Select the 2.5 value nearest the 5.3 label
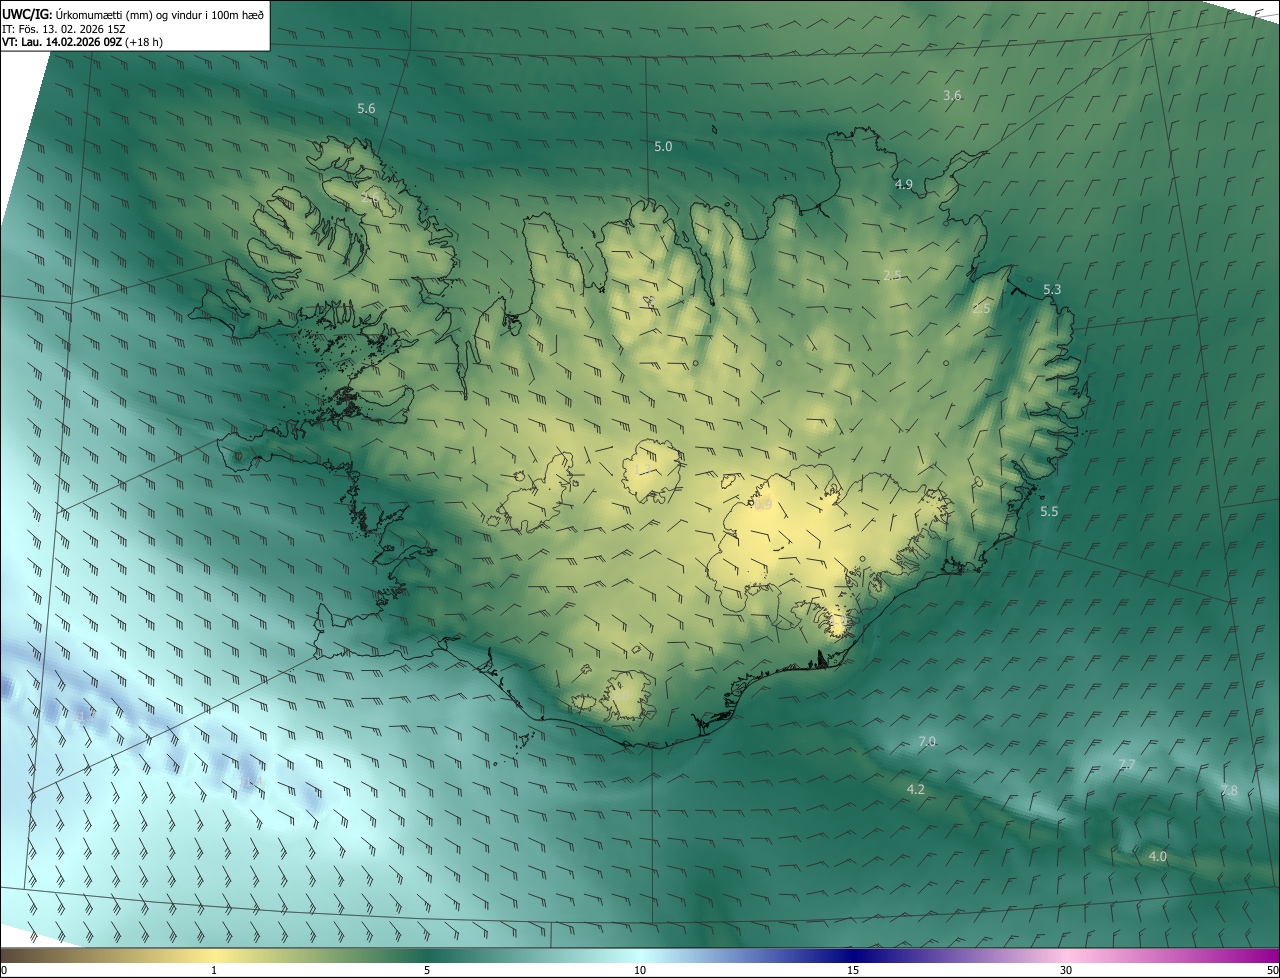This screenshot has height=978, width=1280. [981, 309]
